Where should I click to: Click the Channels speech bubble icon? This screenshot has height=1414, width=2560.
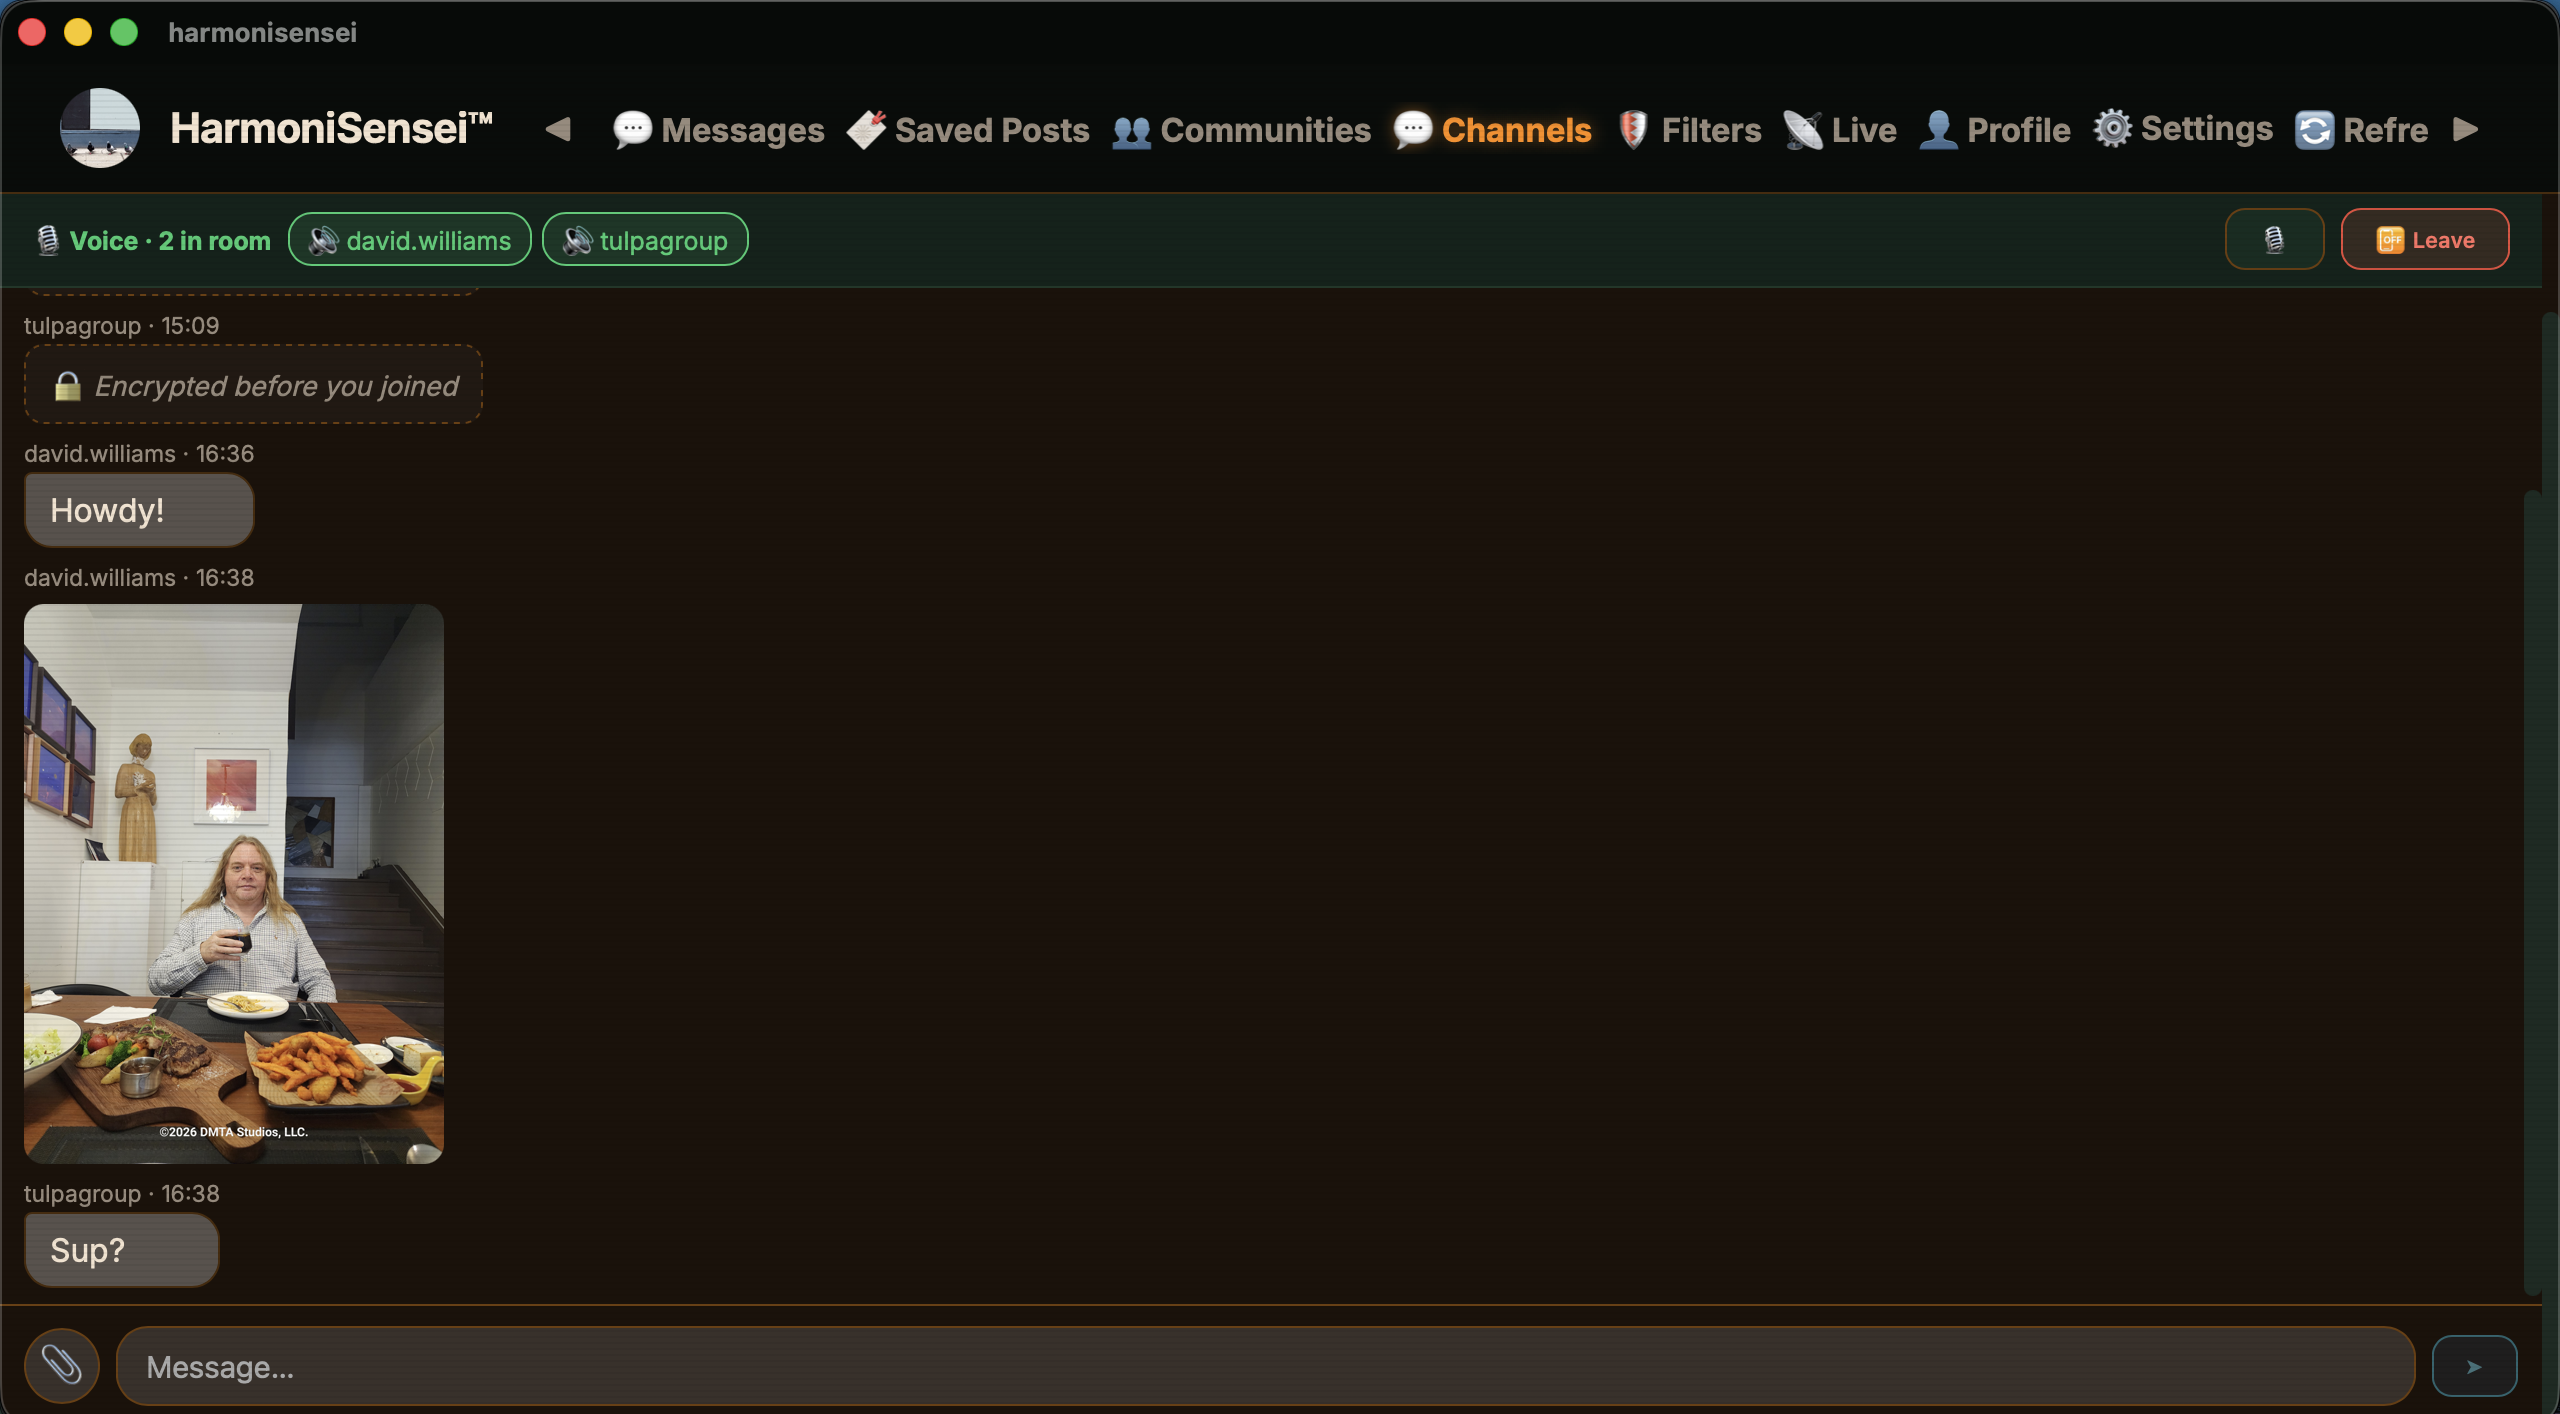(x=1413, y=130)
